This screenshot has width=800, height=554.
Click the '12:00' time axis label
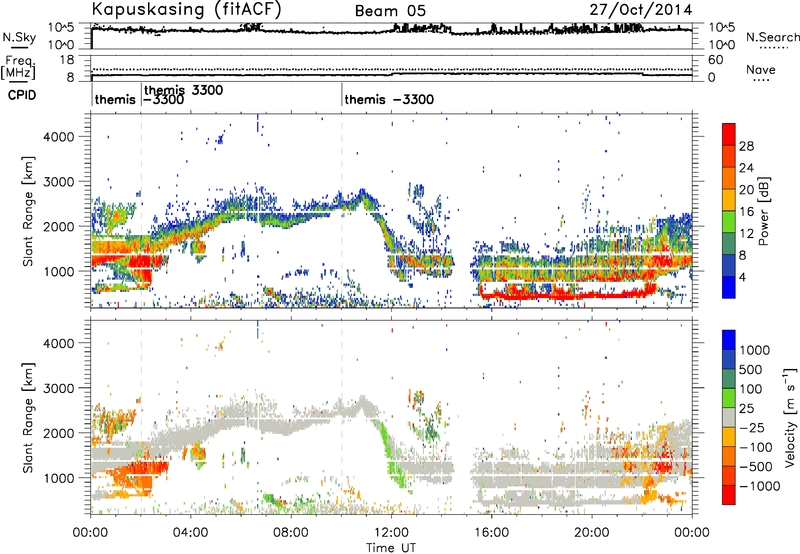(x=391, y=533)
